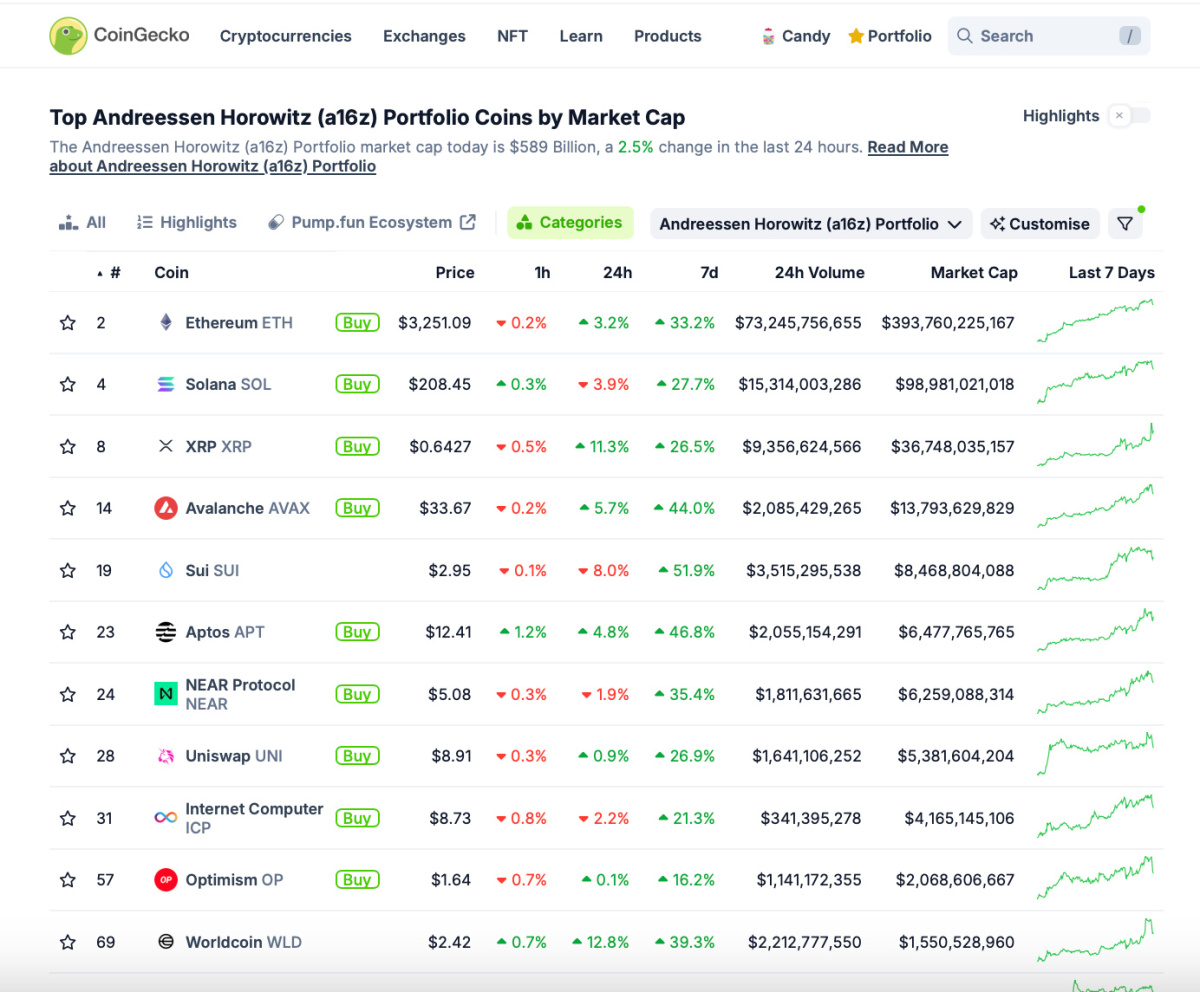This screenshot has width=1200, height=992.
Task: Click Buy button for Aptos
Action: [357, 632]
